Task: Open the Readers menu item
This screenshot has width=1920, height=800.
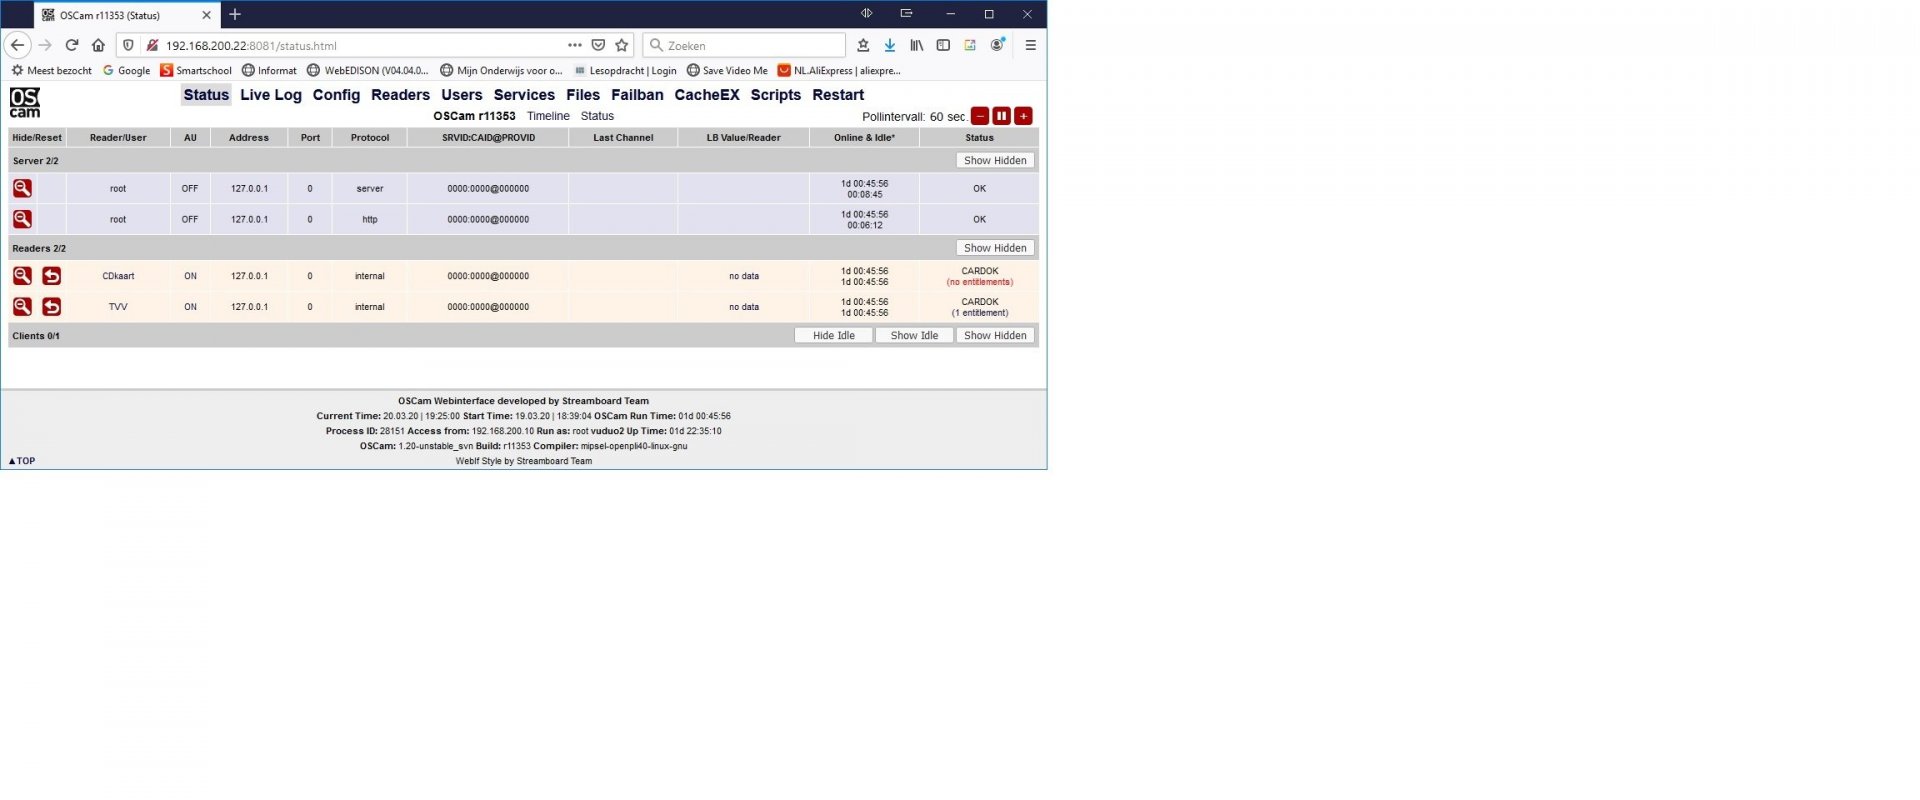Action: (400, 95)
